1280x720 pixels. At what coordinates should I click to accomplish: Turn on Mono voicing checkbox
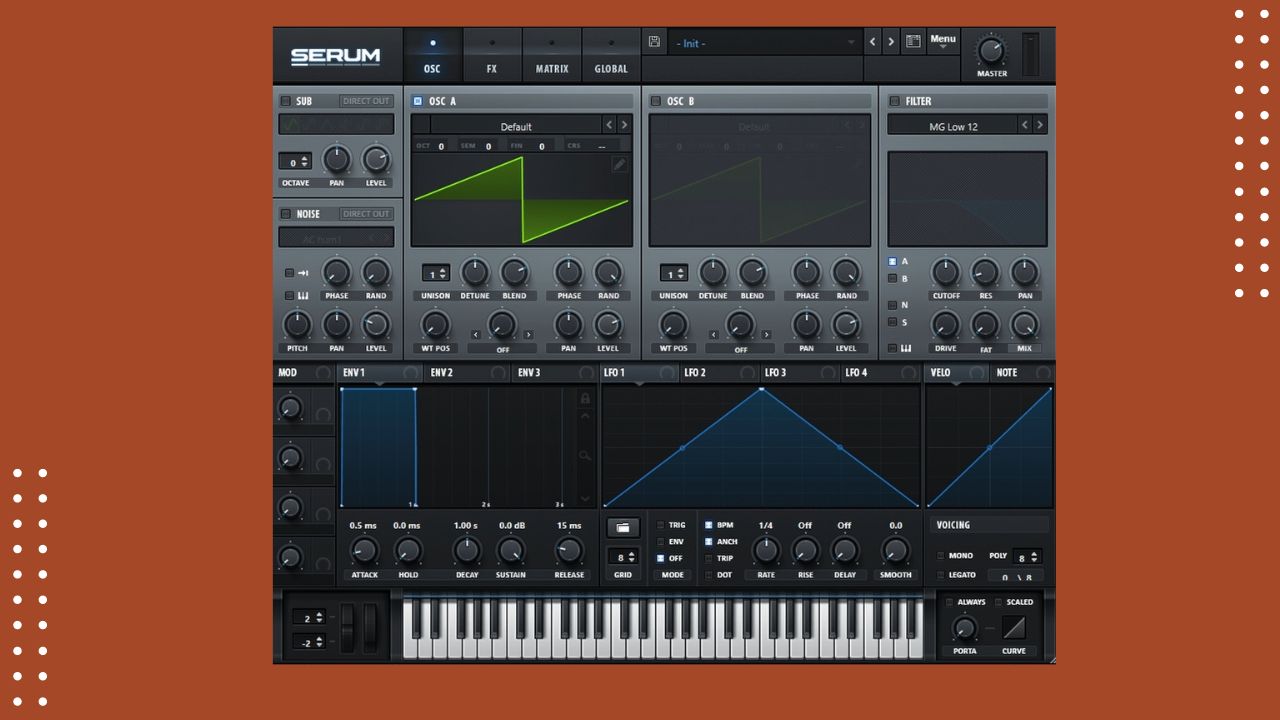pyautogui.click(x=940, y=556)
